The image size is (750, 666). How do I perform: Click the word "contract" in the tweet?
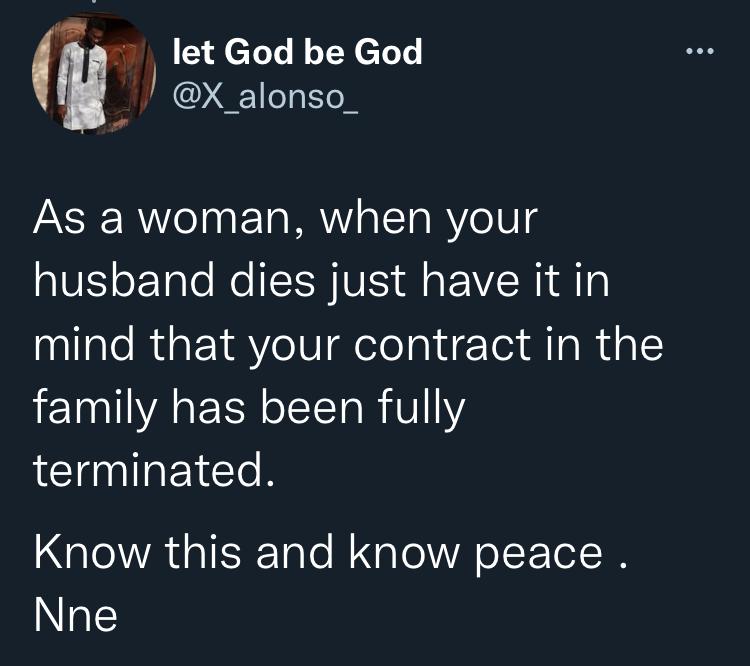point(453,345)
